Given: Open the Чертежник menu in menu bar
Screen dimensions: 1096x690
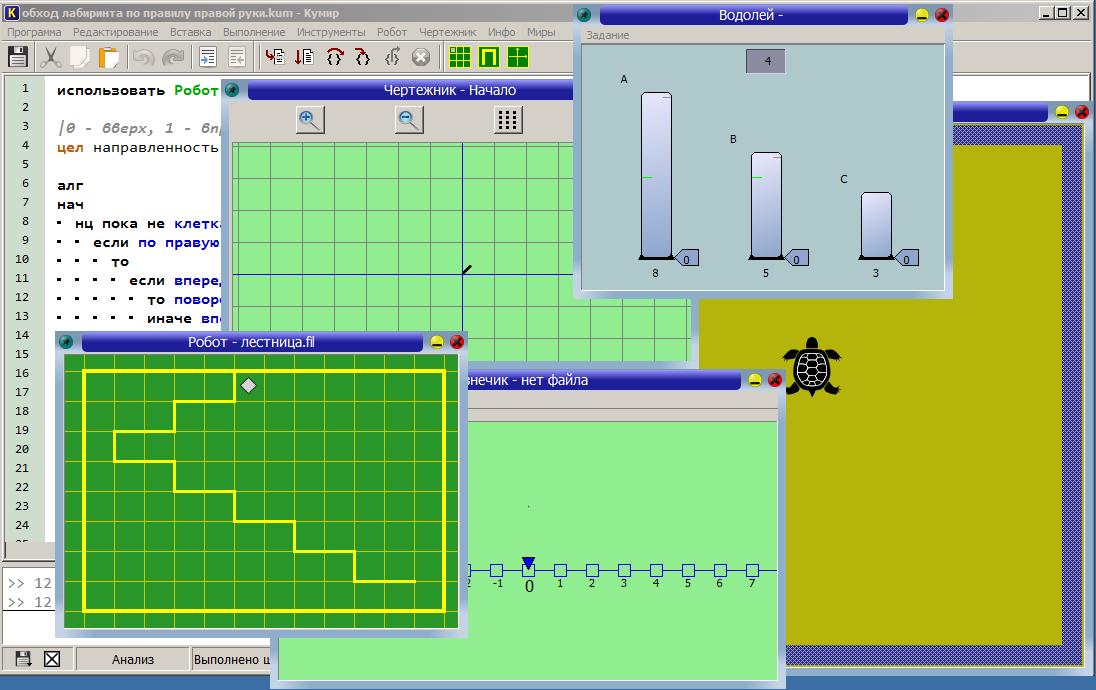Looking at the screenshot, I should point(447,32).
